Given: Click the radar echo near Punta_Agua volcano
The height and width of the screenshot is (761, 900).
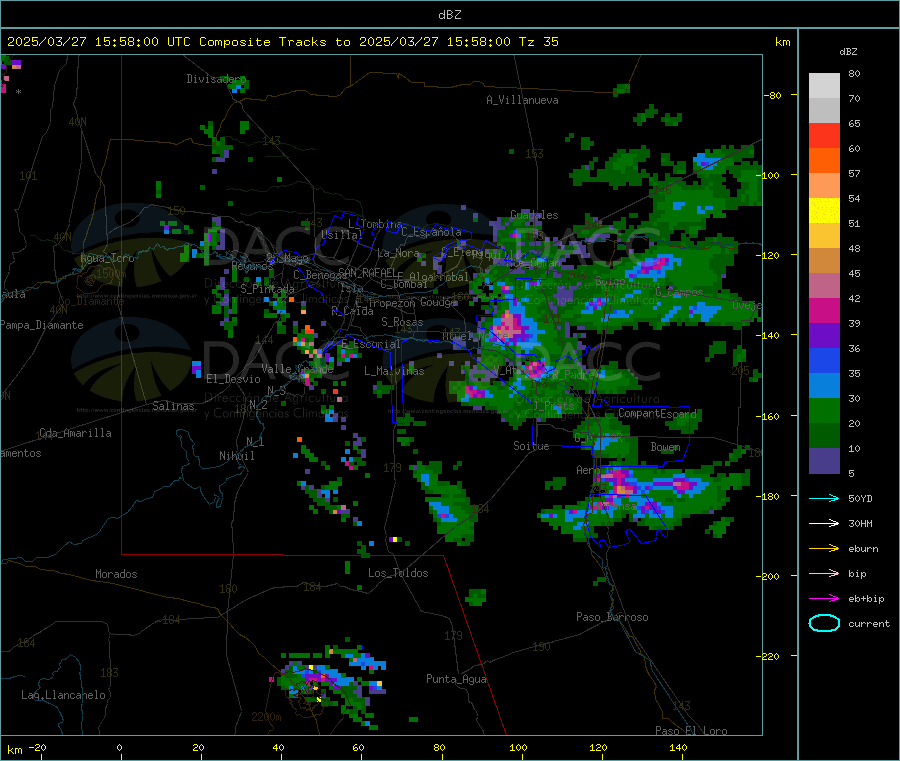Looking at the screenshot, I should pyautogui.click(x=330, y=683).
